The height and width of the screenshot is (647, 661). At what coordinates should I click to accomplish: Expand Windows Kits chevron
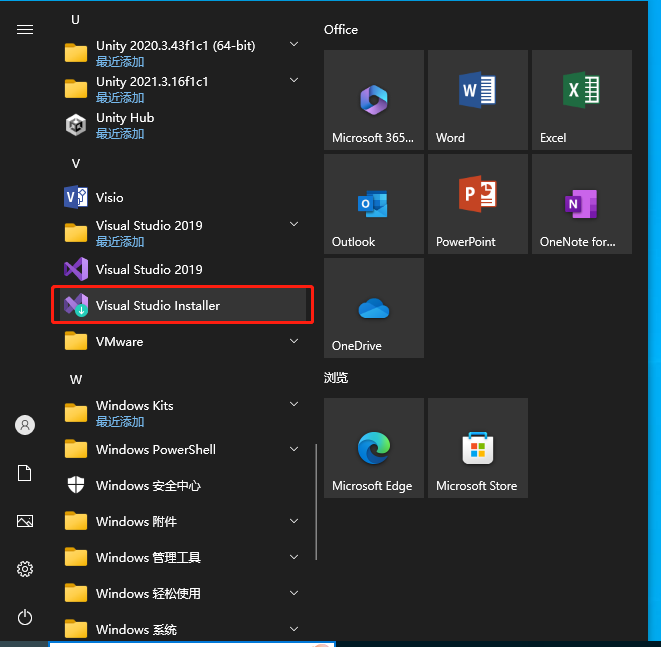pos(294,404)
